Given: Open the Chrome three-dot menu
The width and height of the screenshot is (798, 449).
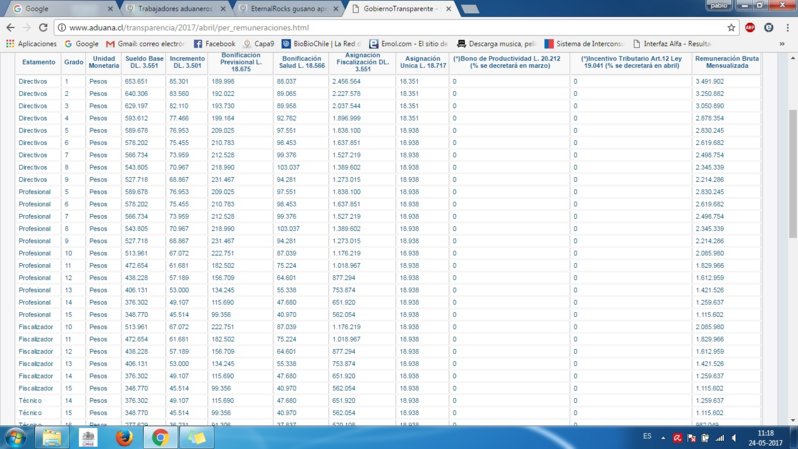Looking at the screenshot, I should click(x=787, y=27).
